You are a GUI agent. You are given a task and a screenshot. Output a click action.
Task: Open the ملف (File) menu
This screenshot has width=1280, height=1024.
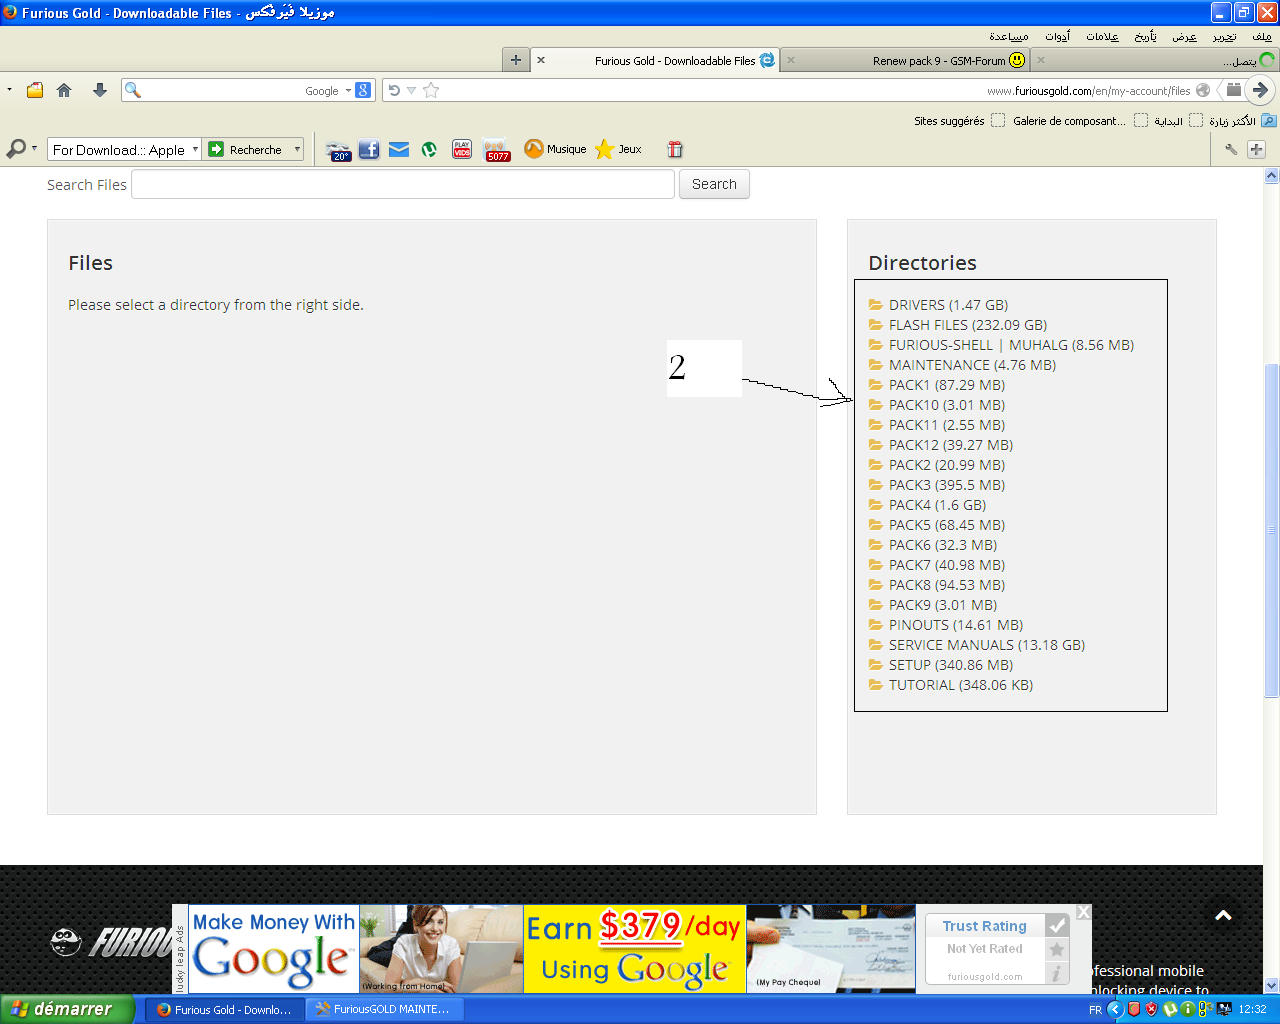[x=1262, y=36]
